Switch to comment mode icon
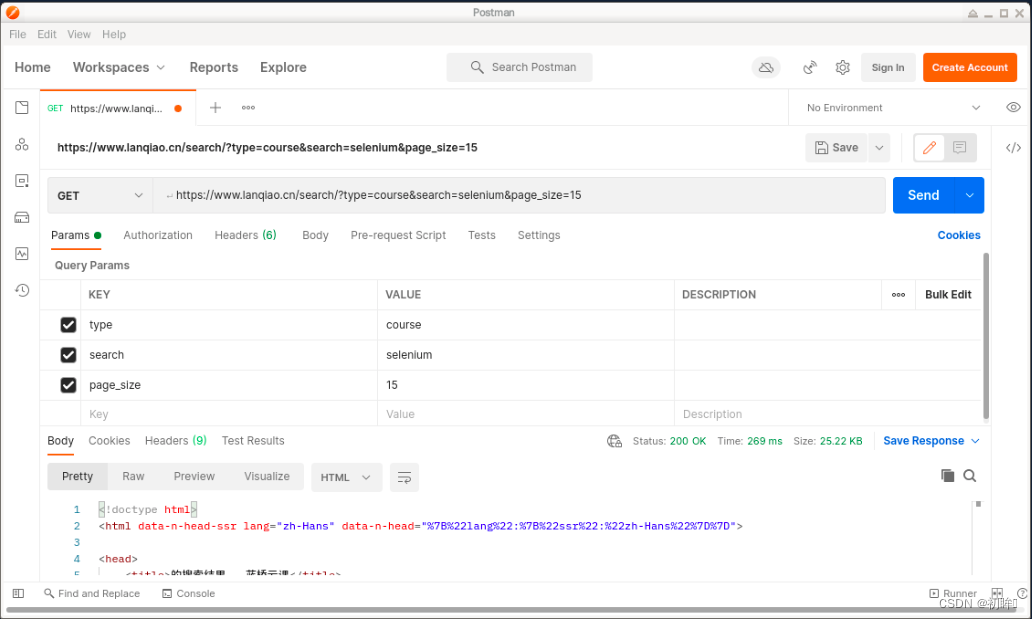The height and width of the screenshot is (619, 1032). 960,148
